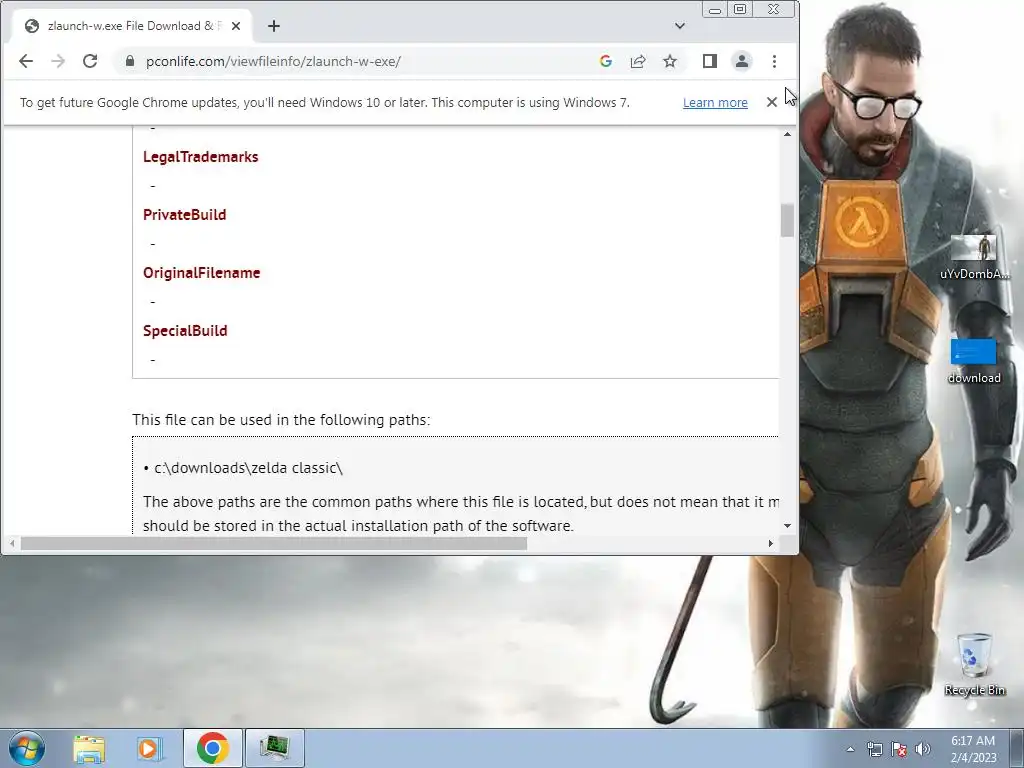Open a new tab with plus button

[274, 26]
